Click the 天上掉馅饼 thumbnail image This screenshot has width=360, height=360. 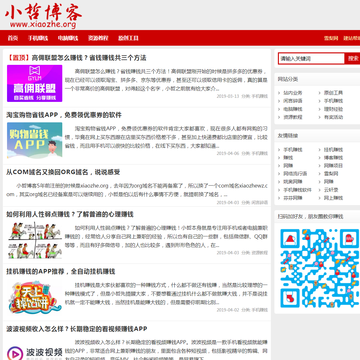(x=35, y=297)
